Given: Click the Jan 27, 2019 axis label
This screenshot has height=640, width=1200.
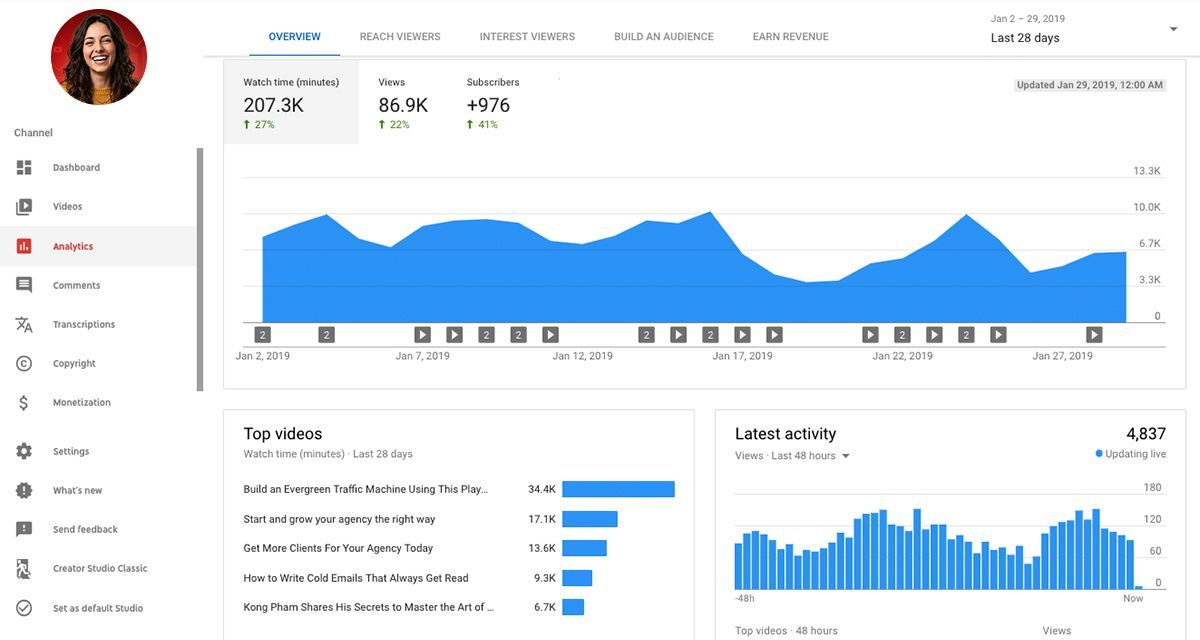Looking at the screenshot, I should [1062, 356].
